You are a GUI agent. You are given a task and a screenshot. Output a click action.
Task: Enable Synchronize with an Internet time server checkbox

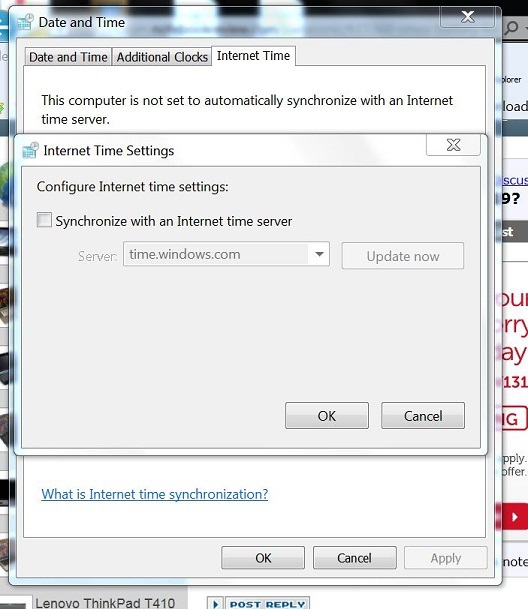pos(44,220)
